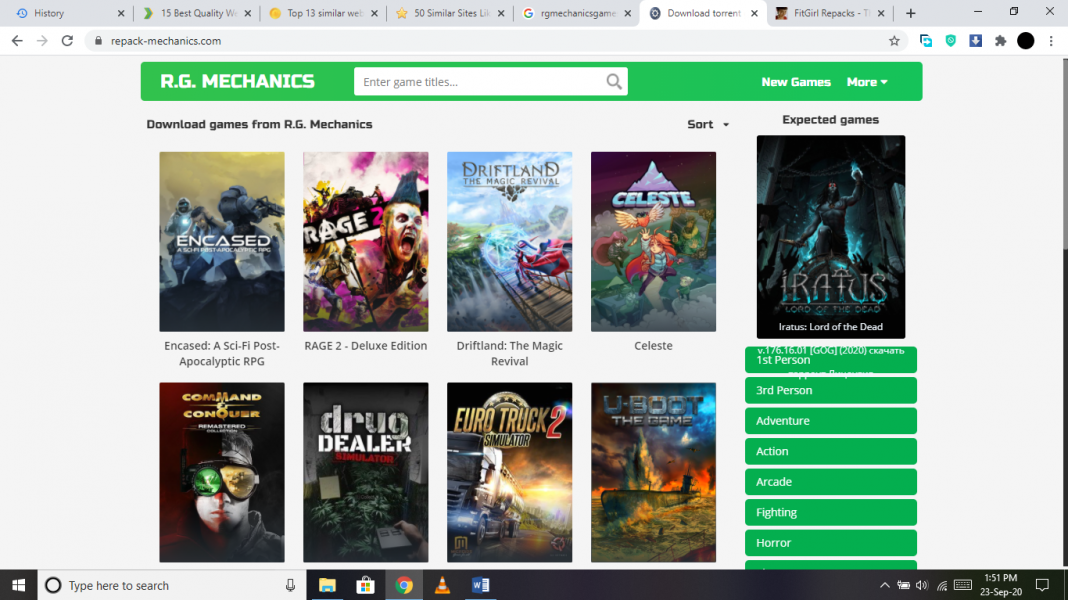Reload the repack-mechanics page
Screen dimensions: 1068x600
coord(66,42)
